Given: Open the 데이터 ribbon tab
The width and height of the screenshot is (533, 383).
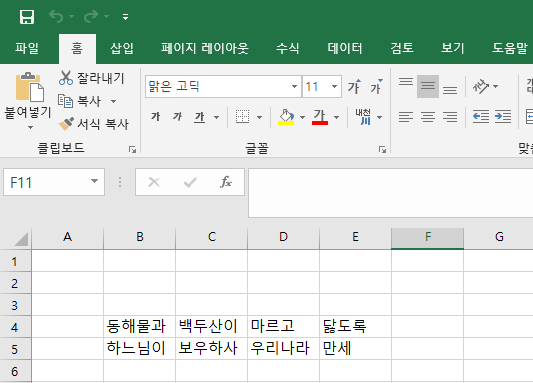Looking at the screenshot, I should coord(345,48).
